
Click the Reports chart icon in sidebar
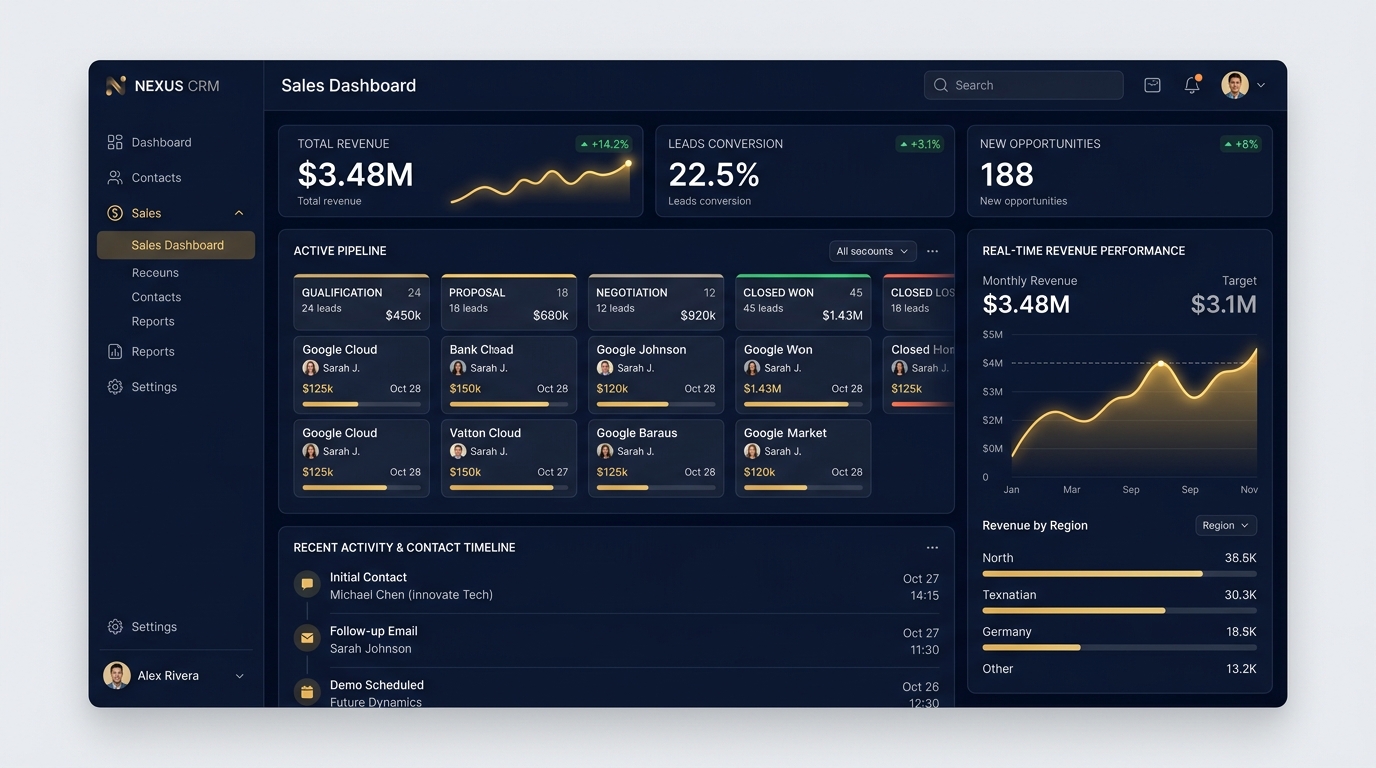pyautogui.click(x=115, y=351)
